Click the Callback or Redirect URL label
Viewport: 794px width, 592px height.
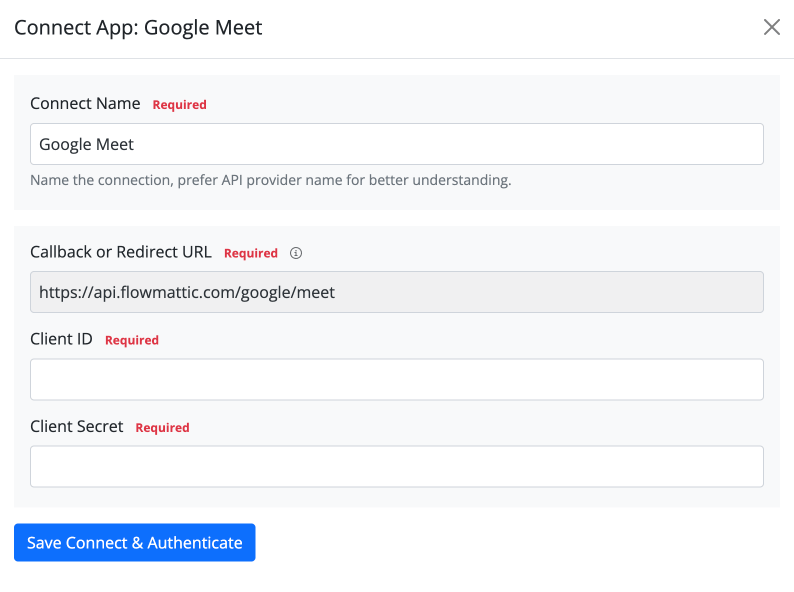(x=121, y=252)
